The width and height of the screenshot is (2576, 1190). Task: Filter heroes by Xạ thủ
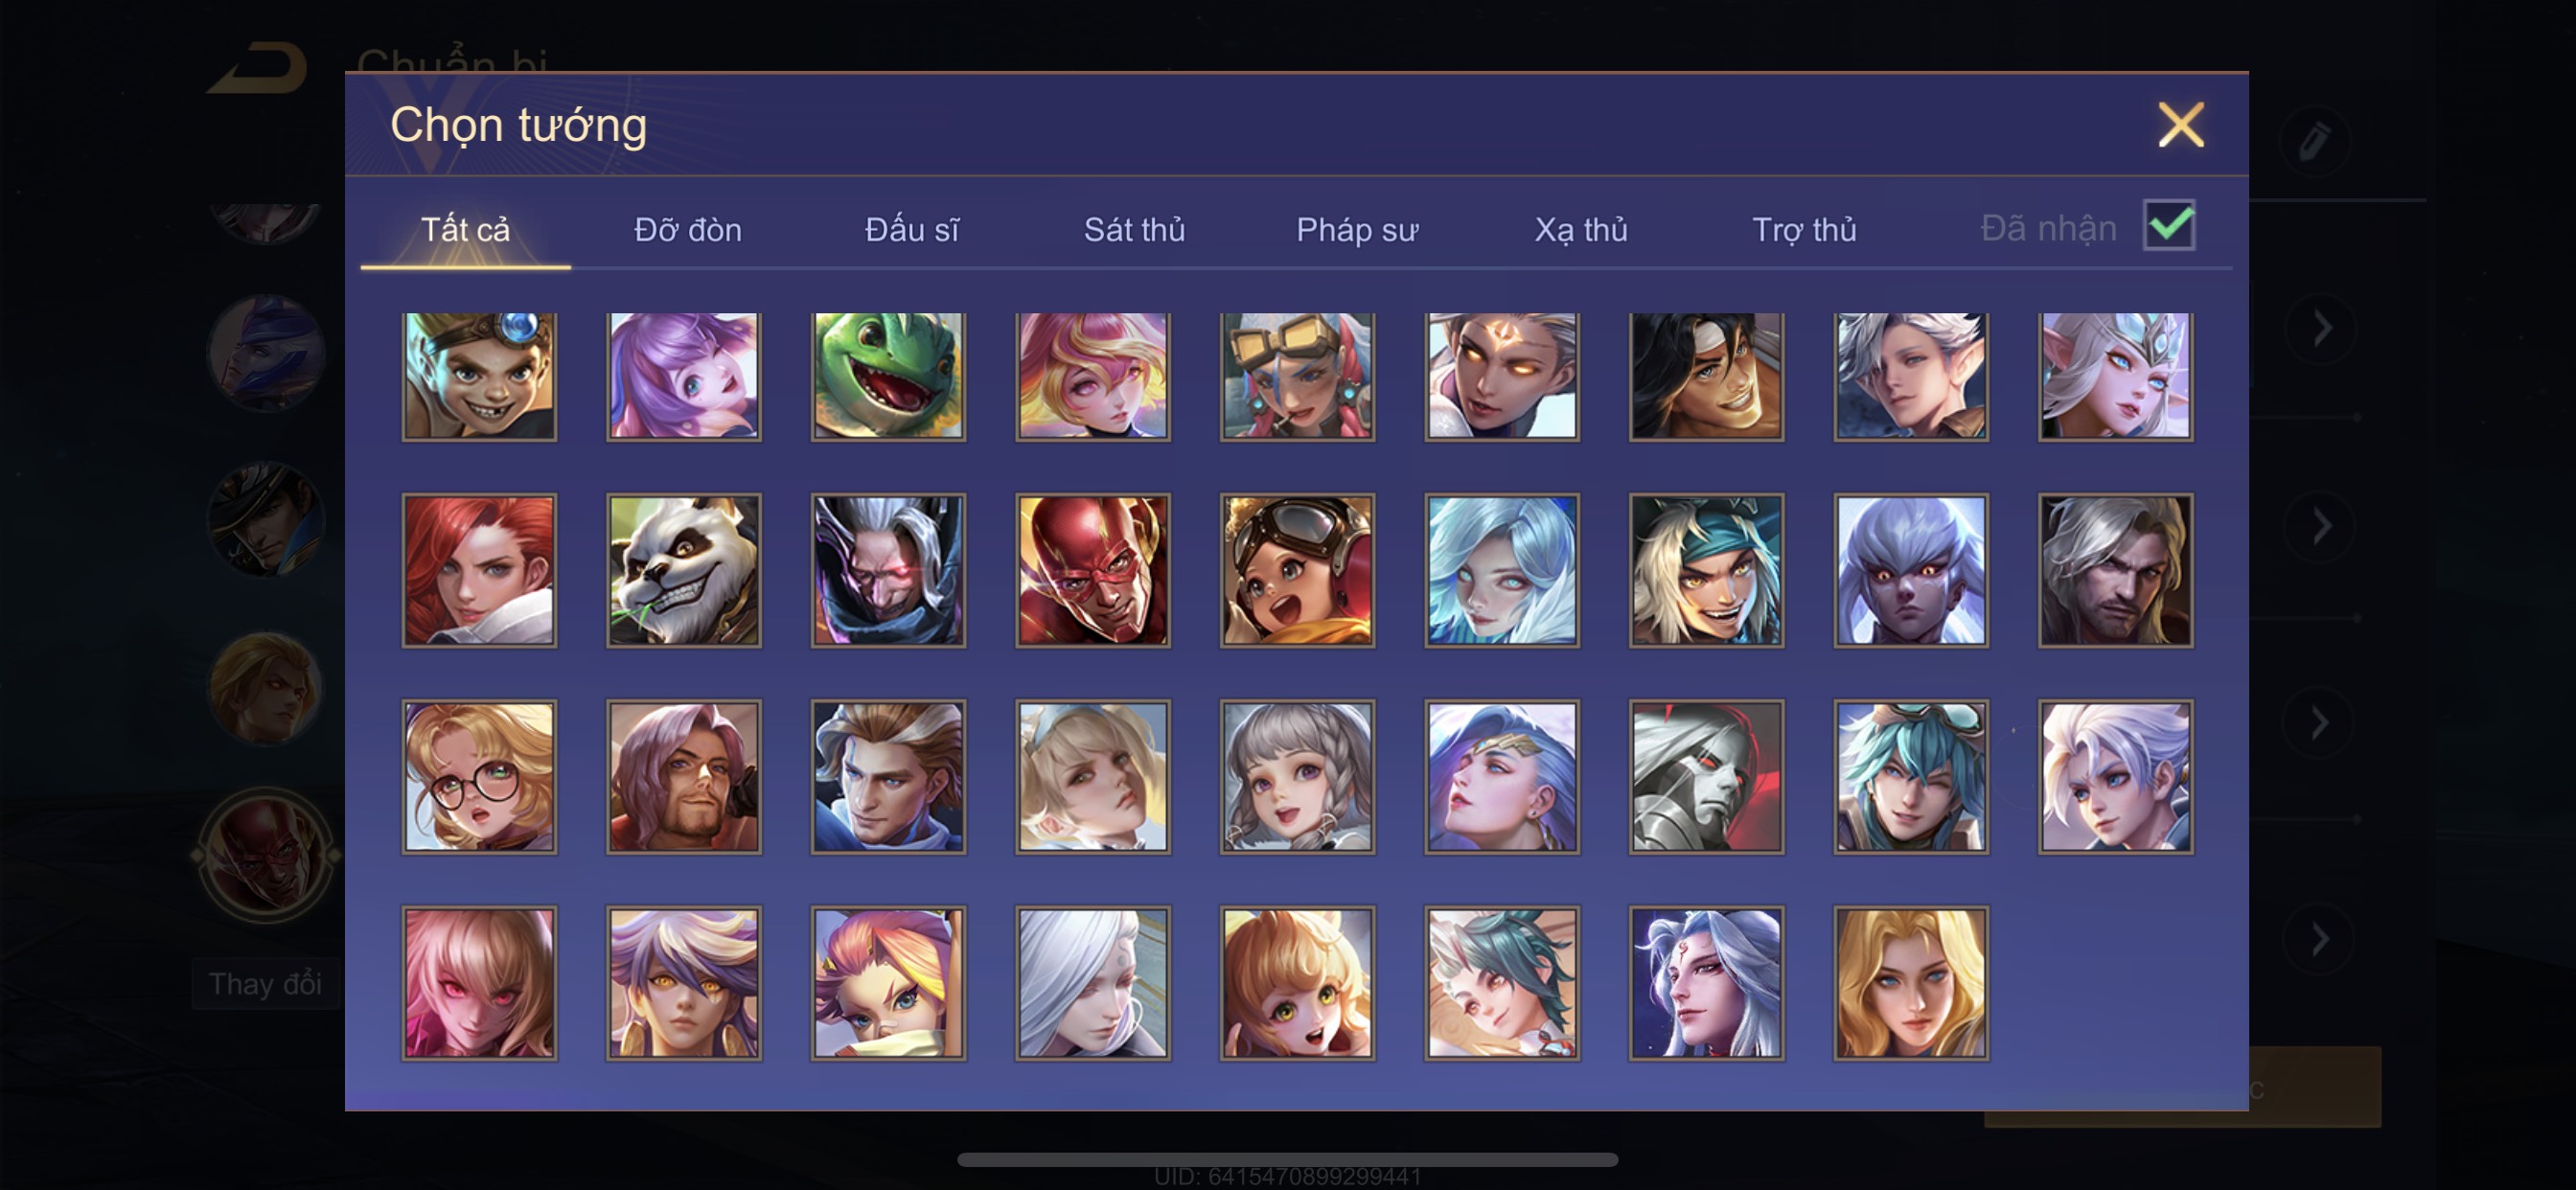pyautogui.click(x=1581, y=230)
